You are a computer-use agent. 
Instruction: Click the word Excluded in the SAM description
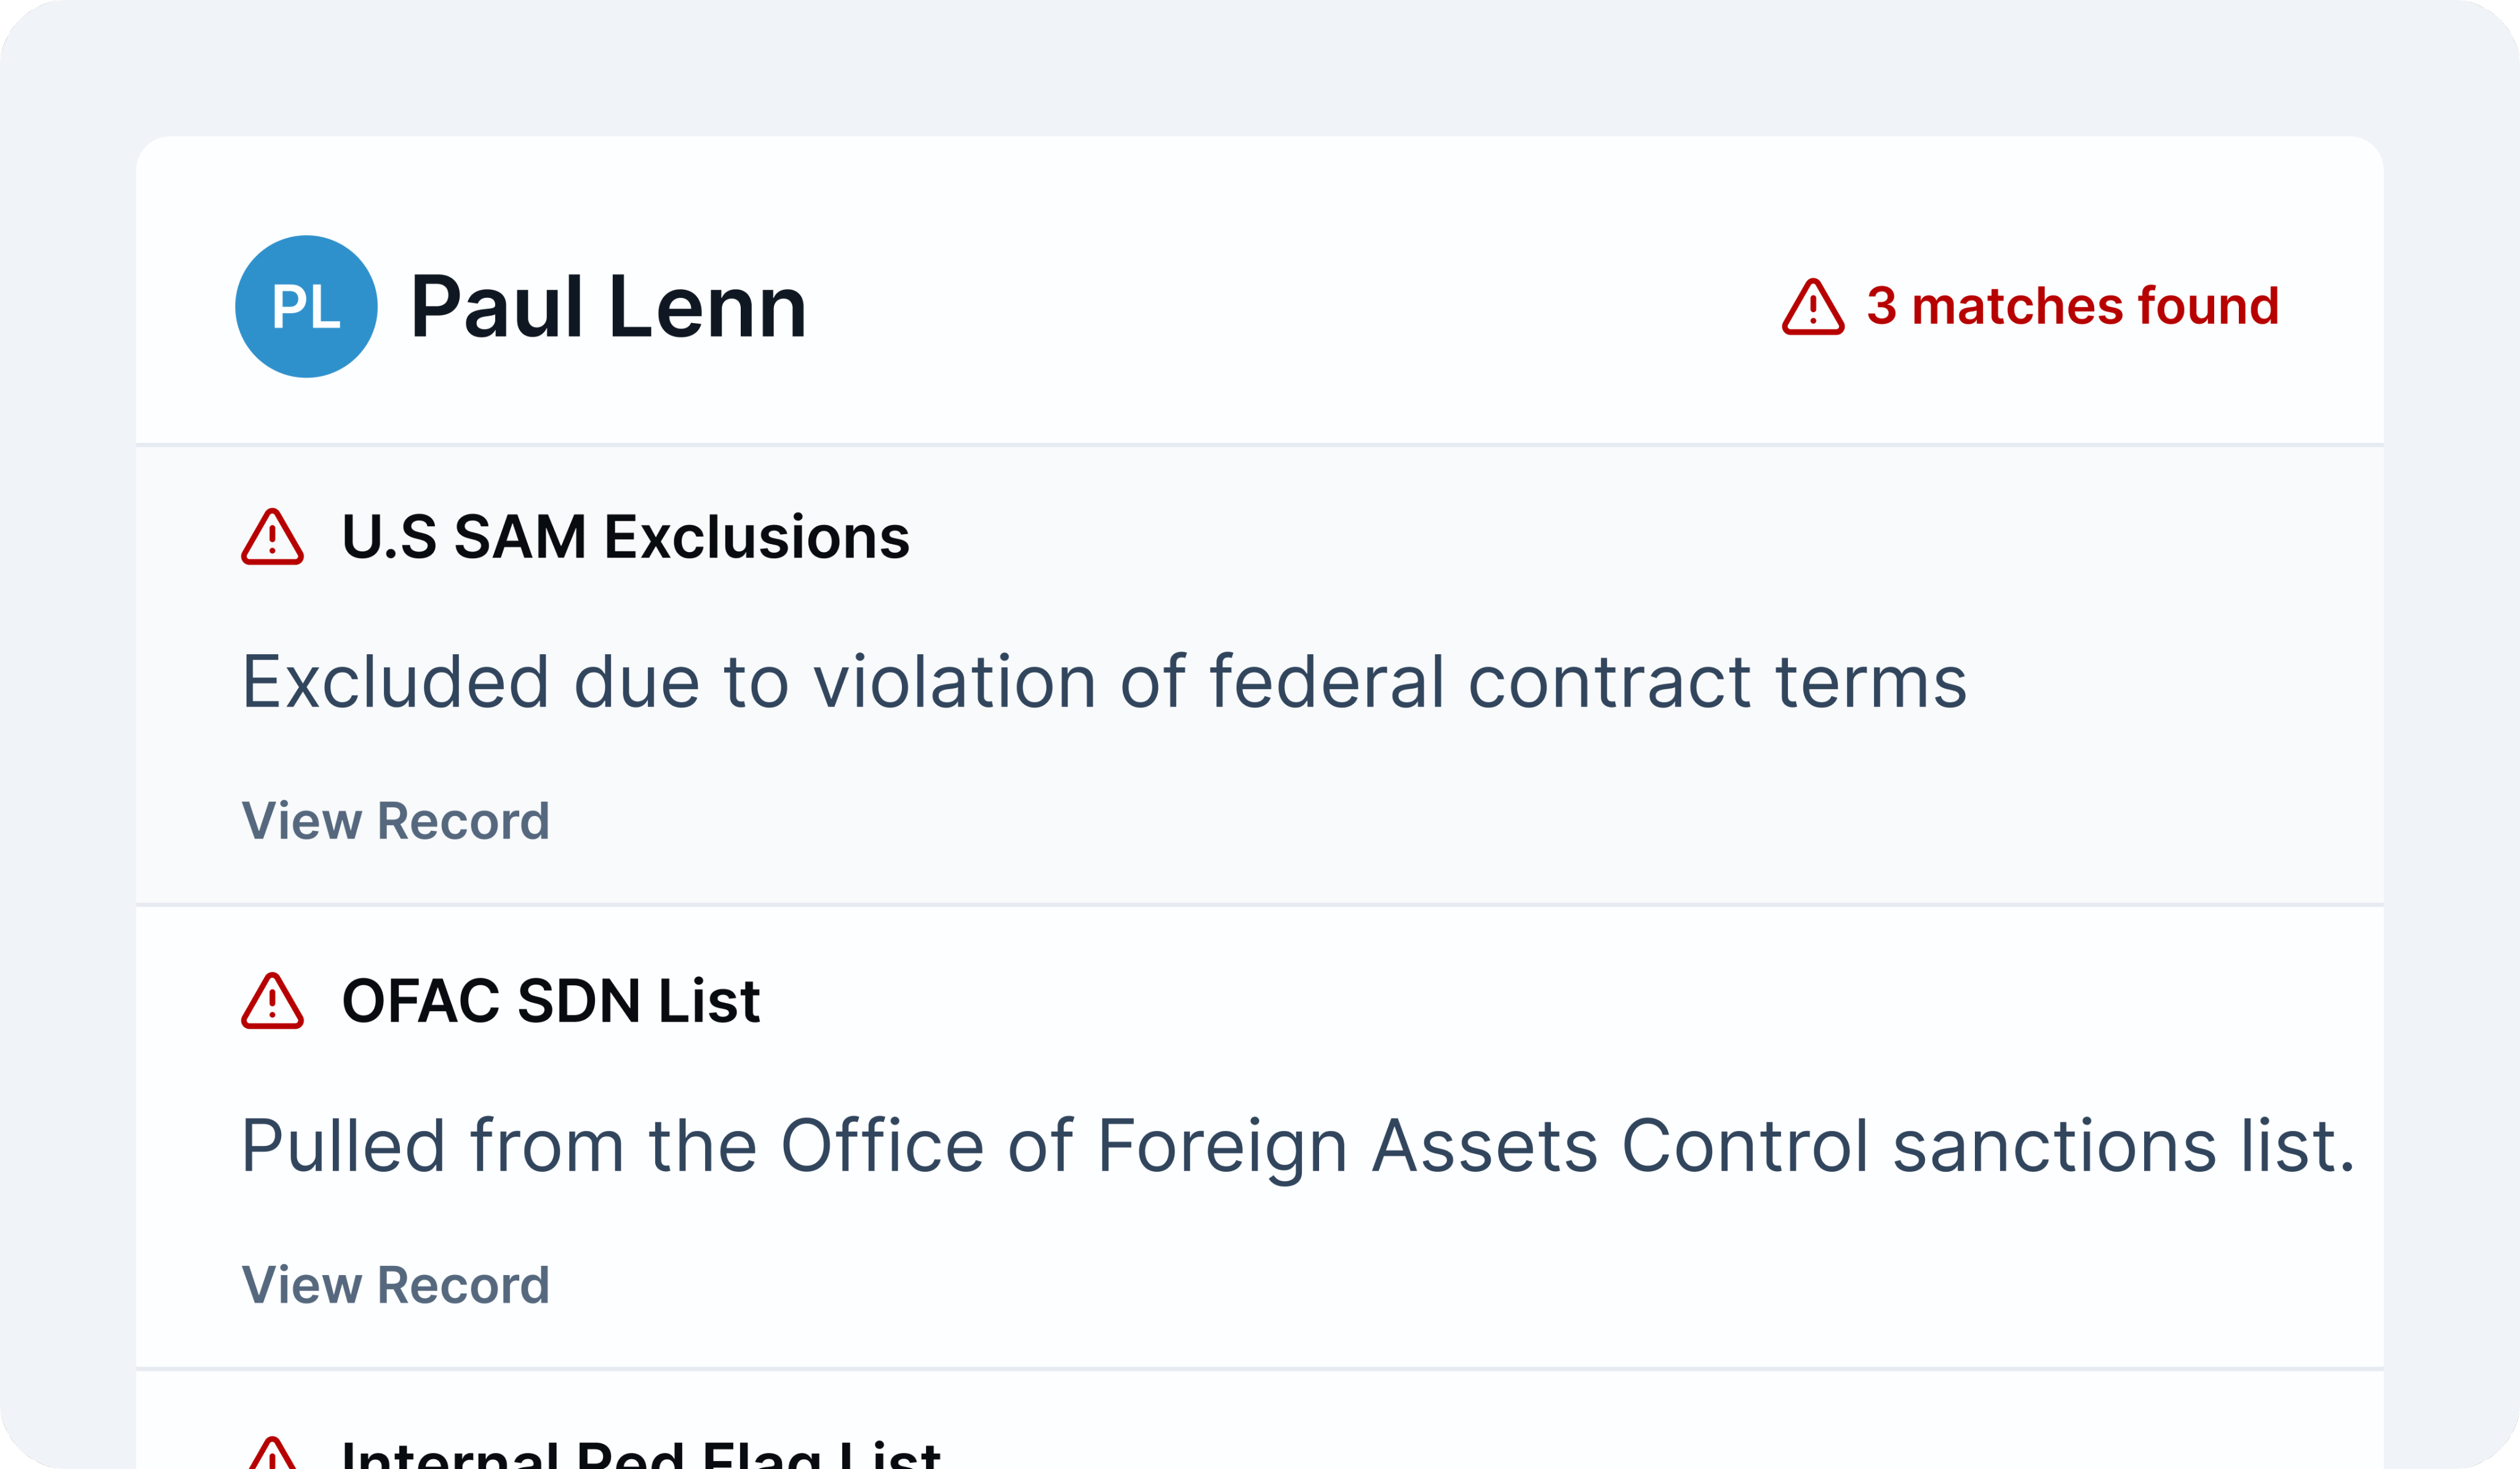[395, 682]
